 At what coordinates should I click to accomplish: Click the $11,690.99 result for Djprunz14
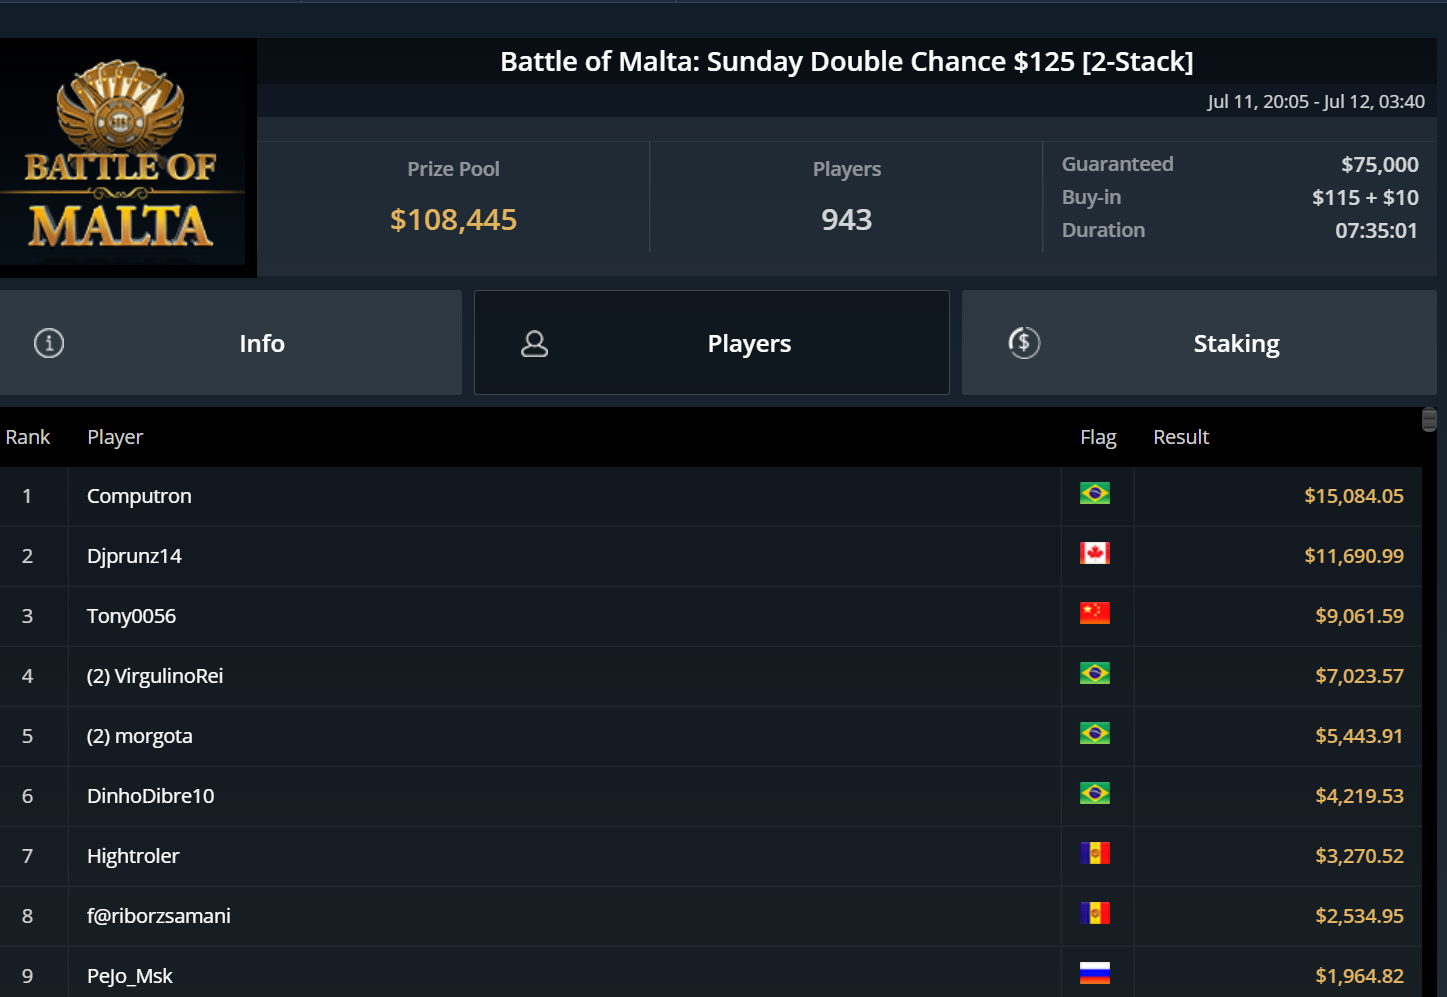[1353, 556]
